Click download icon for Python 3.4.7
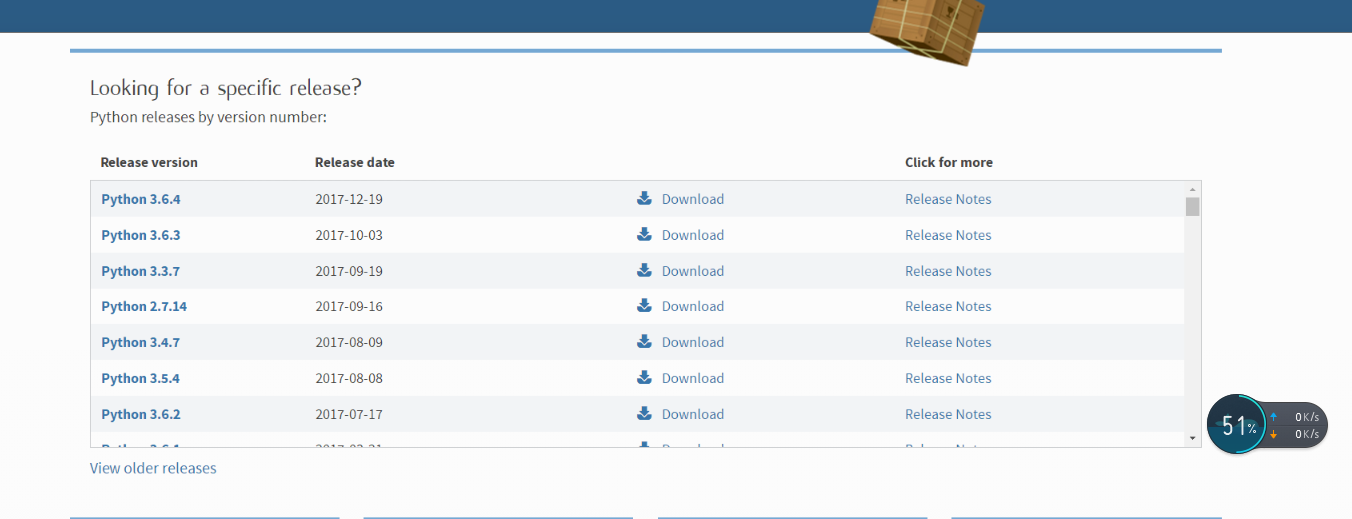1352x519 pixels. click(644, 341)
